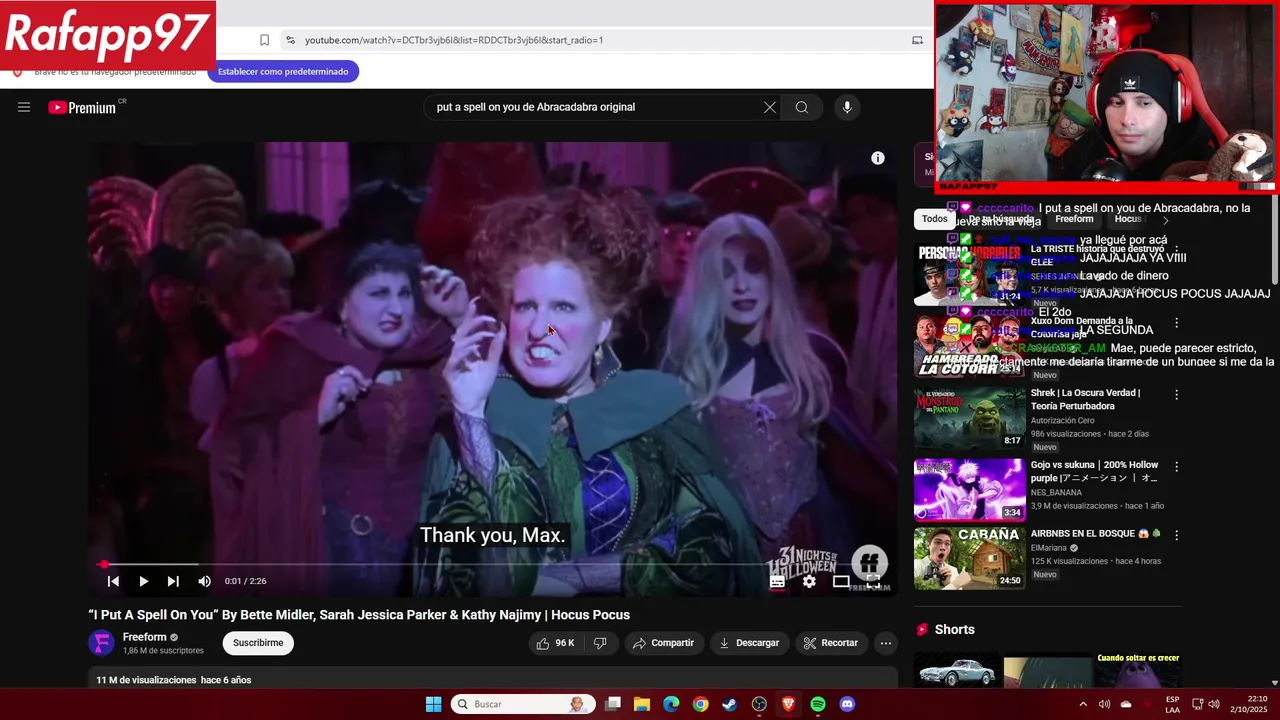This screenshot has width=1280, height=720.
Task: Open Spotify from taskbar
Action: click(818, 704)
